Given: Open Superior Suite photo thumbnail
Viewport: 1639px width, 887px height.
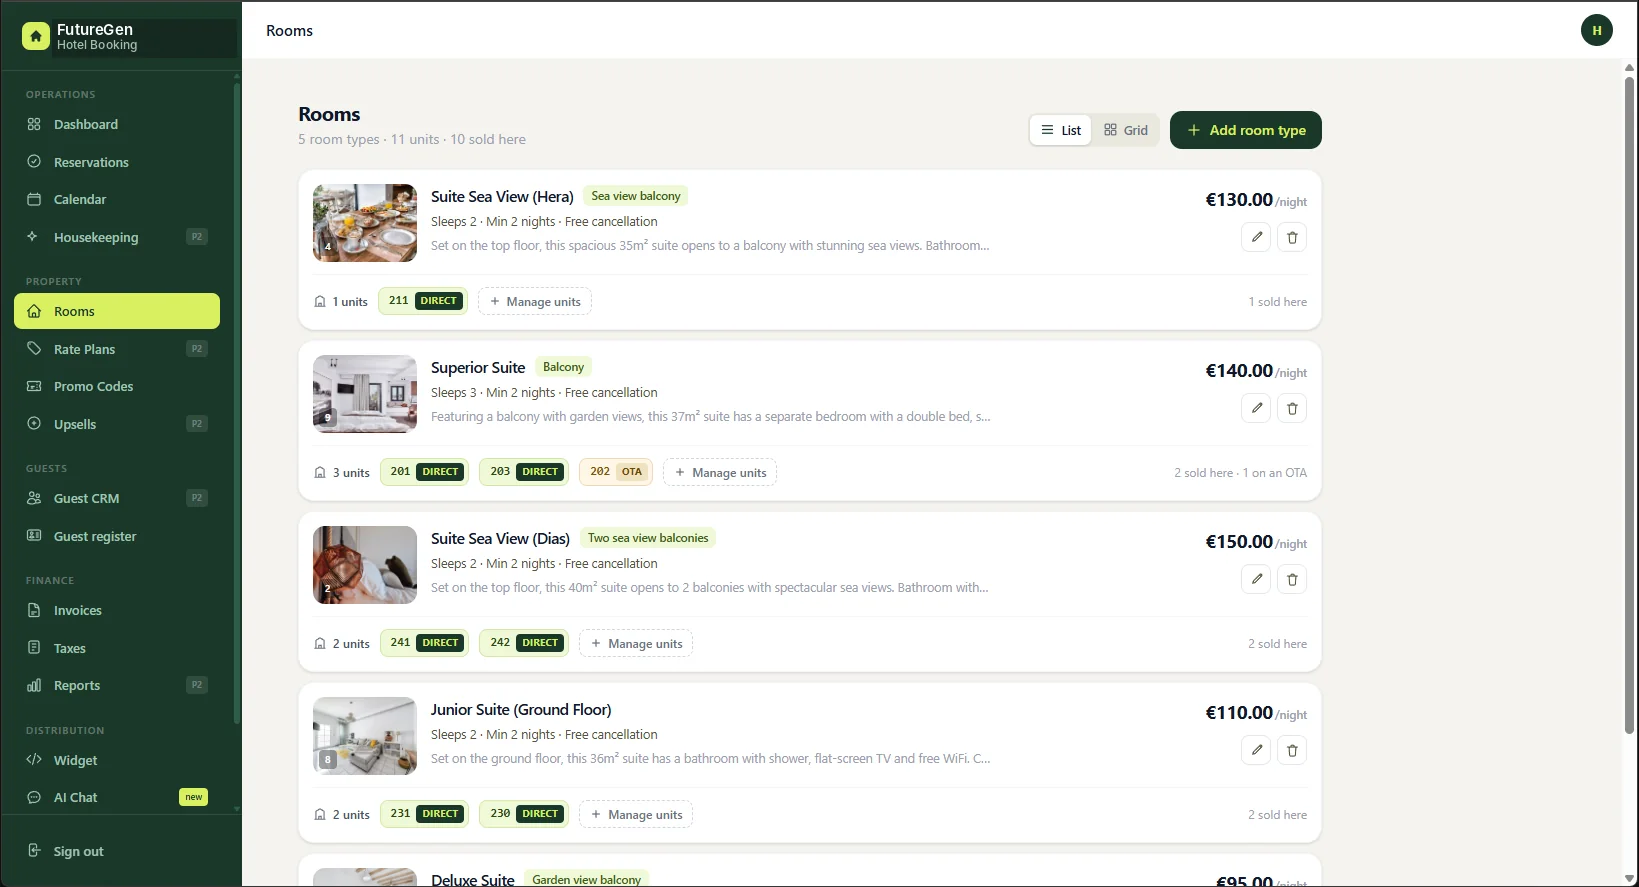Looking at the screenshot, I should click(365, 394).
